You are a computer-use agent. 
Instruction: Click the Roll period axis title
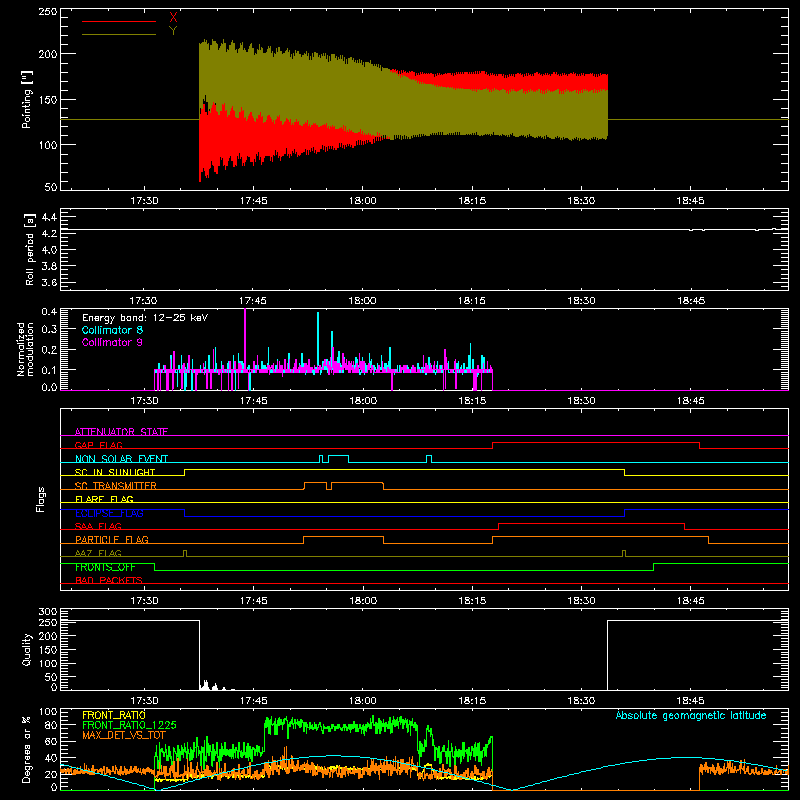click(30, 249)
